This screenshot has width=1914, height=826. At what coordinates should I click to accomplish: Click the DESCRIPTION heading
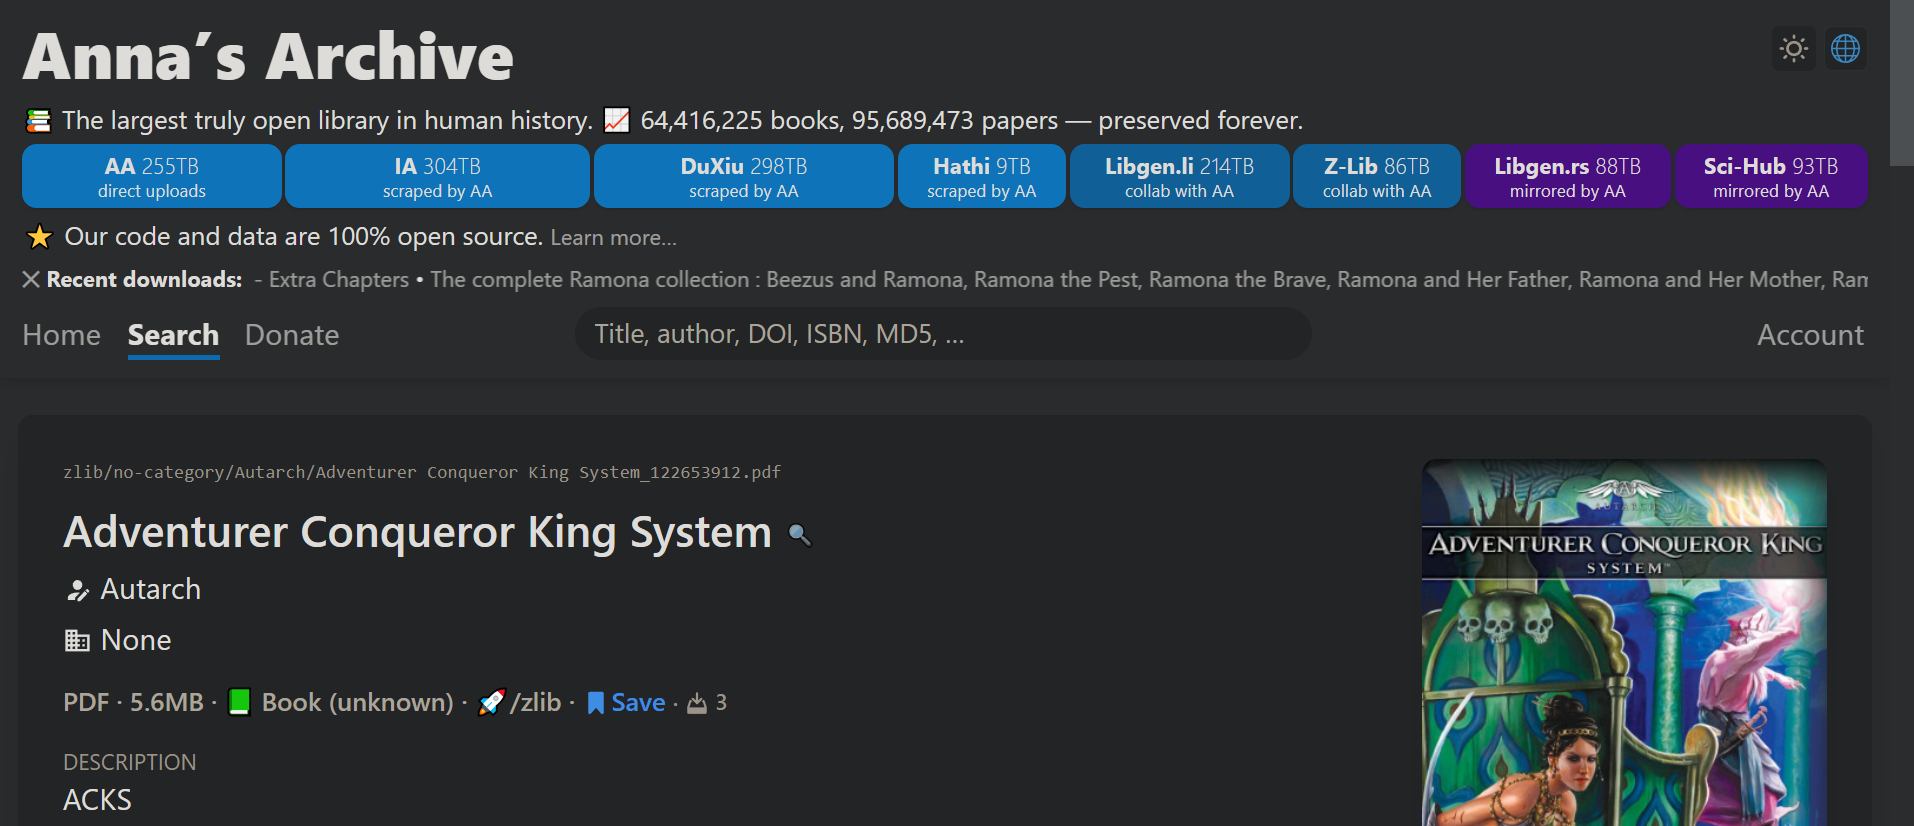130,763
